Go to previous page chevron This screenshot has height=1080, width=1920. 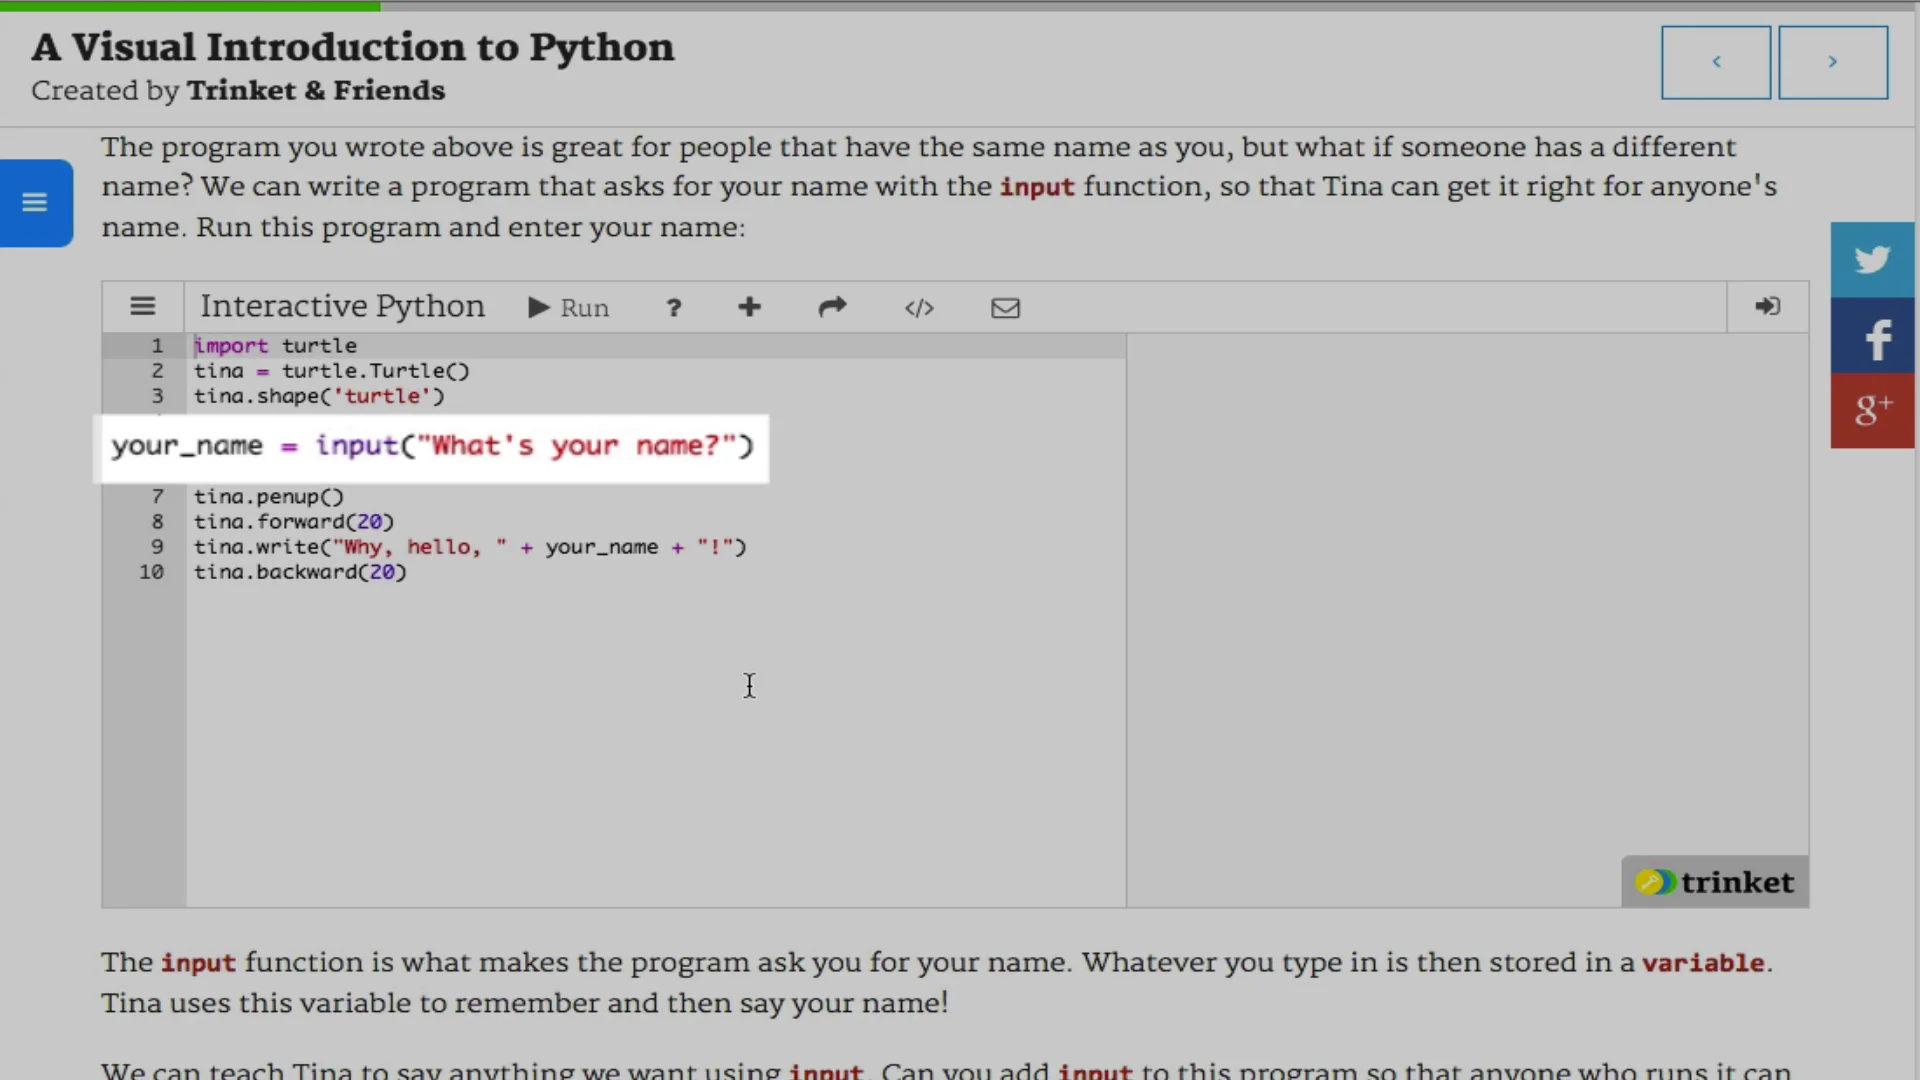click(1716, 62)
